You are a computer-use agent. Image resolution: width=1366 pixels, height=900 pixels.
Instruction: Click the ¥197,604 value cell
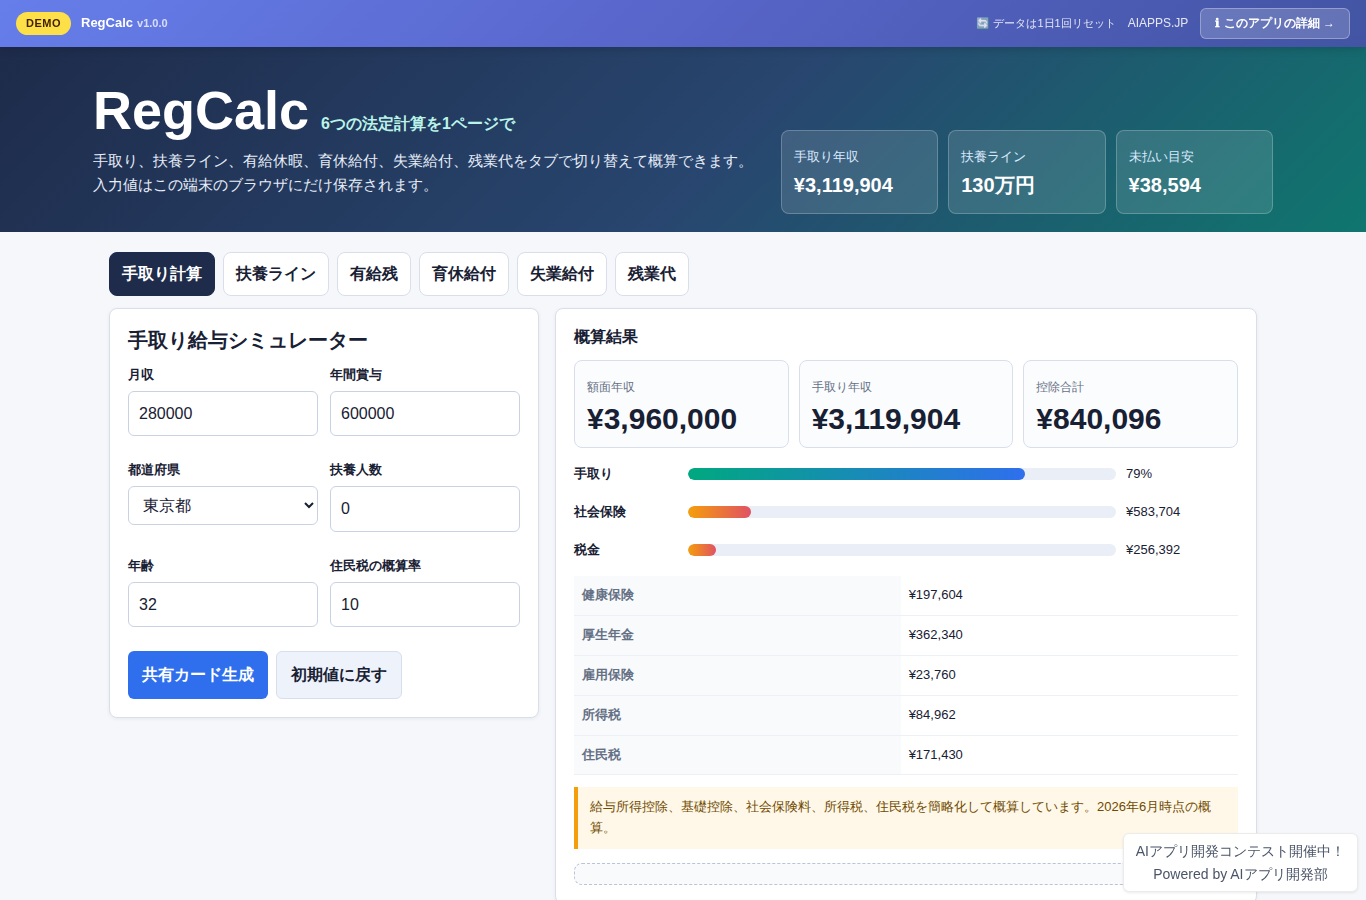tap(1069, 595)
